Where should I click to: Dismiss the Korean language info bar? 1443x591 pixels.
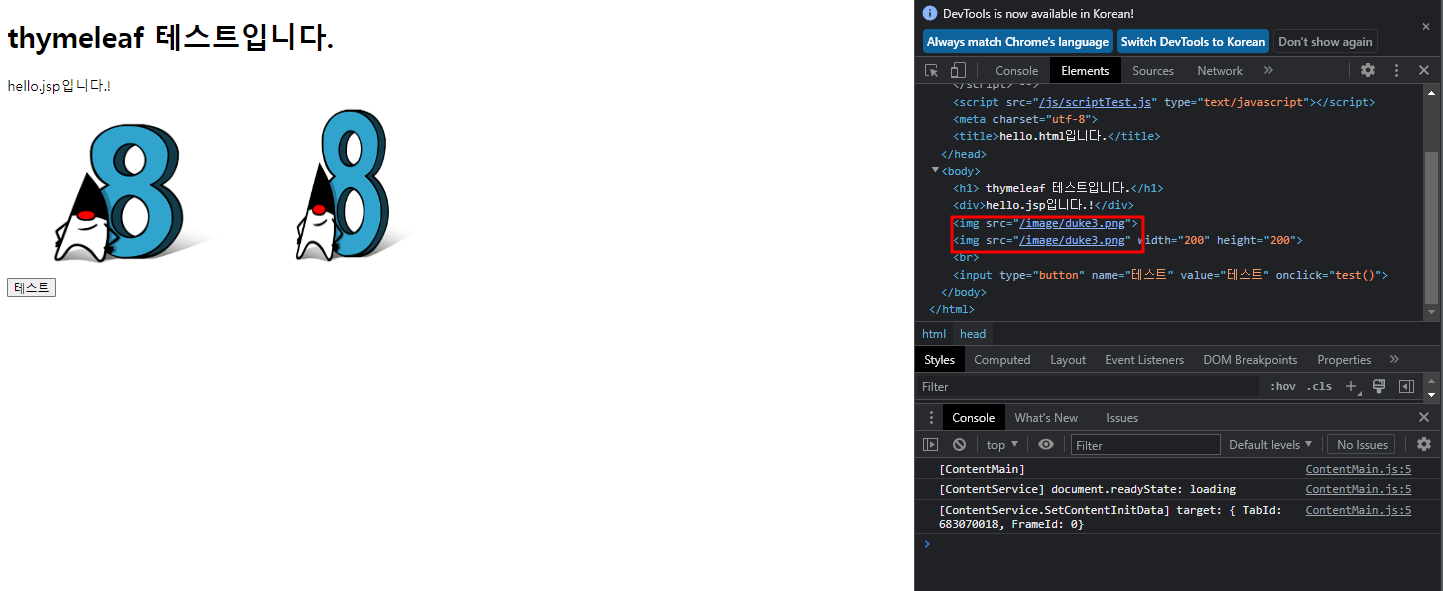[1426, 27]
